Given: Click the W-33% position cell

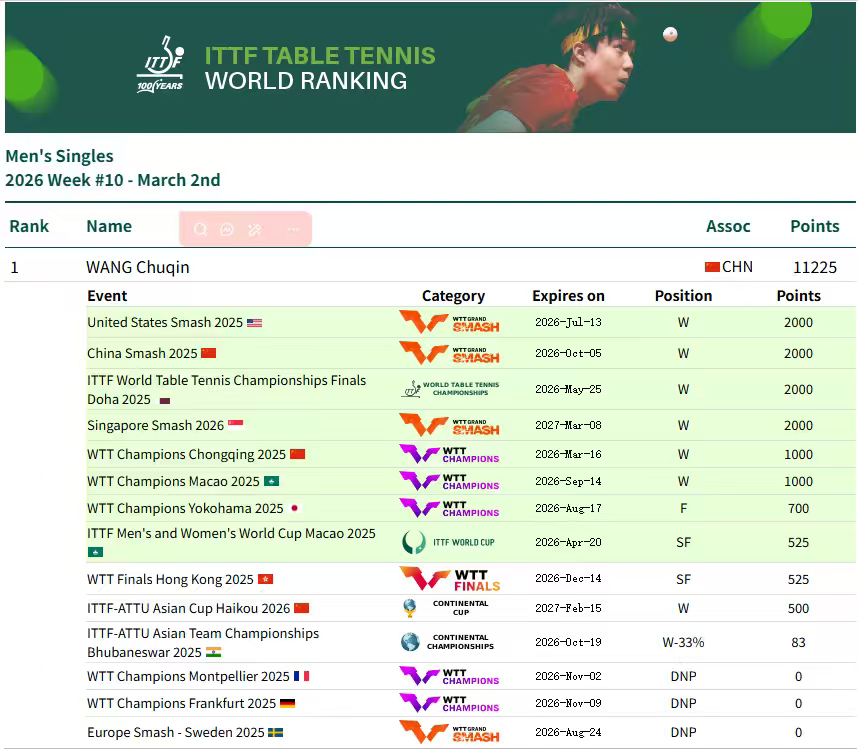Looking at the screenshot, I should pos(683,642).
